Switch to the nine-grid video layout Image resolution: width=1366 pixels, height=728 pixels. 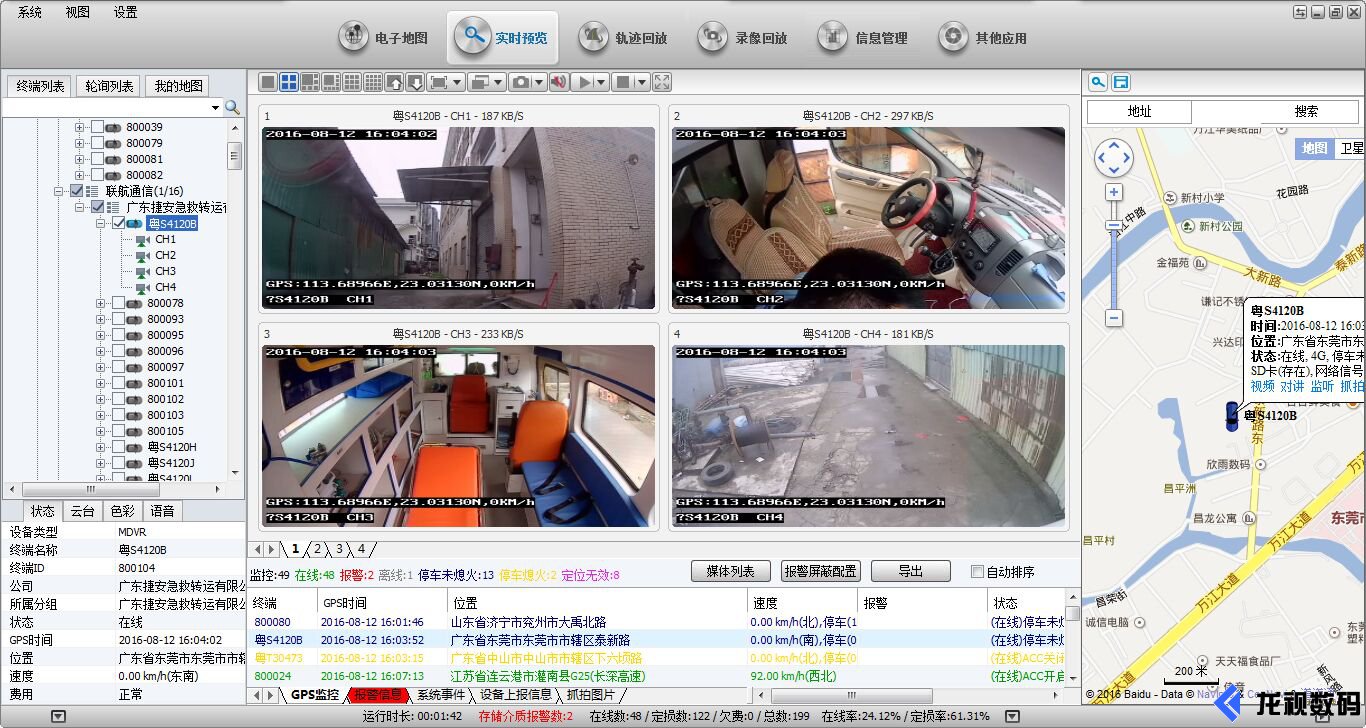[351, 82]
